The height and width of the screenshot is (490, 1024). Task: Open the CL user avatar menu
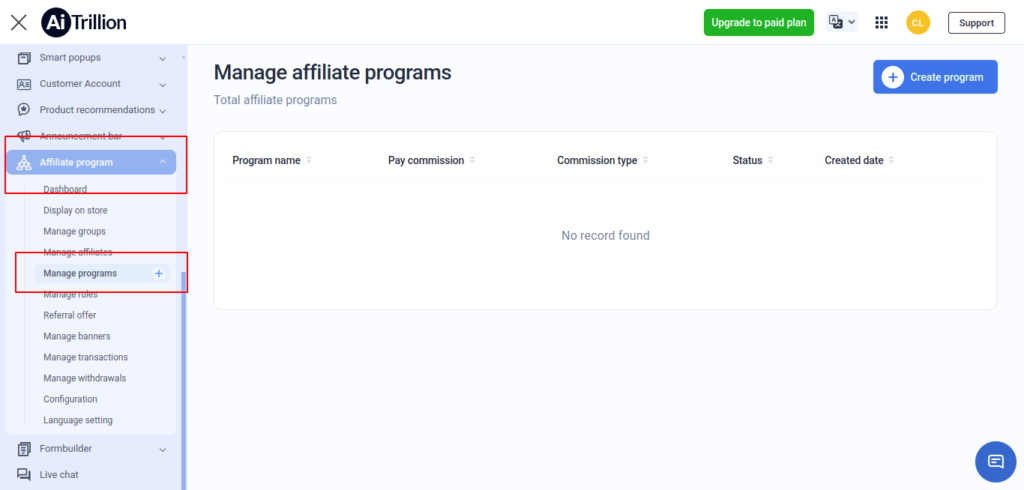point(918,23)
